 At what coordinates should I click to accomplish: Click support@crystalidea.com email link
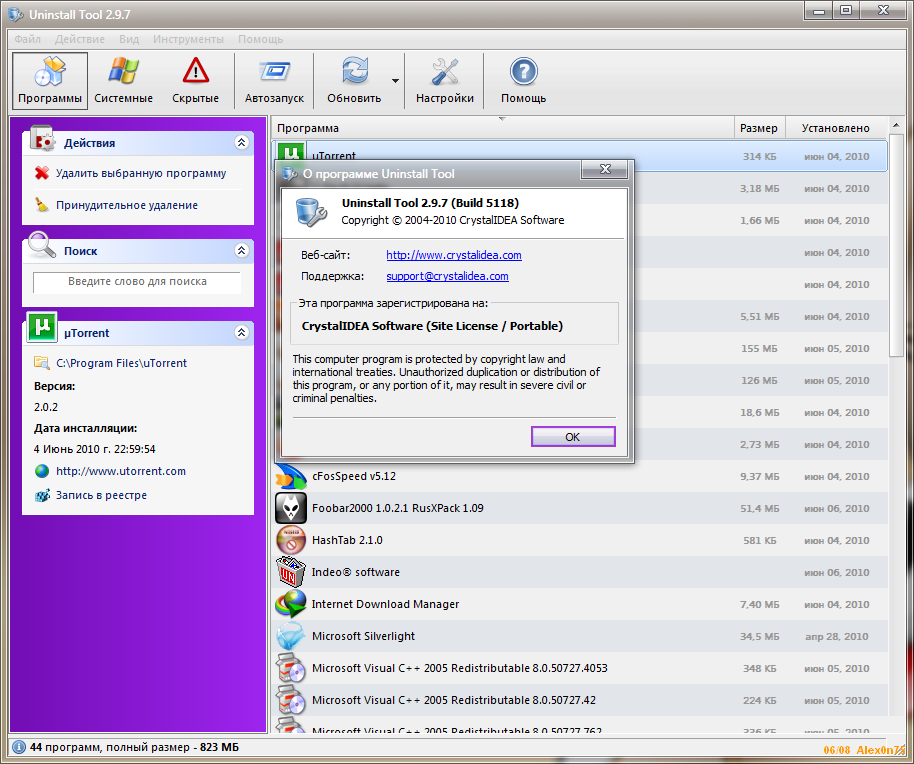447,276
